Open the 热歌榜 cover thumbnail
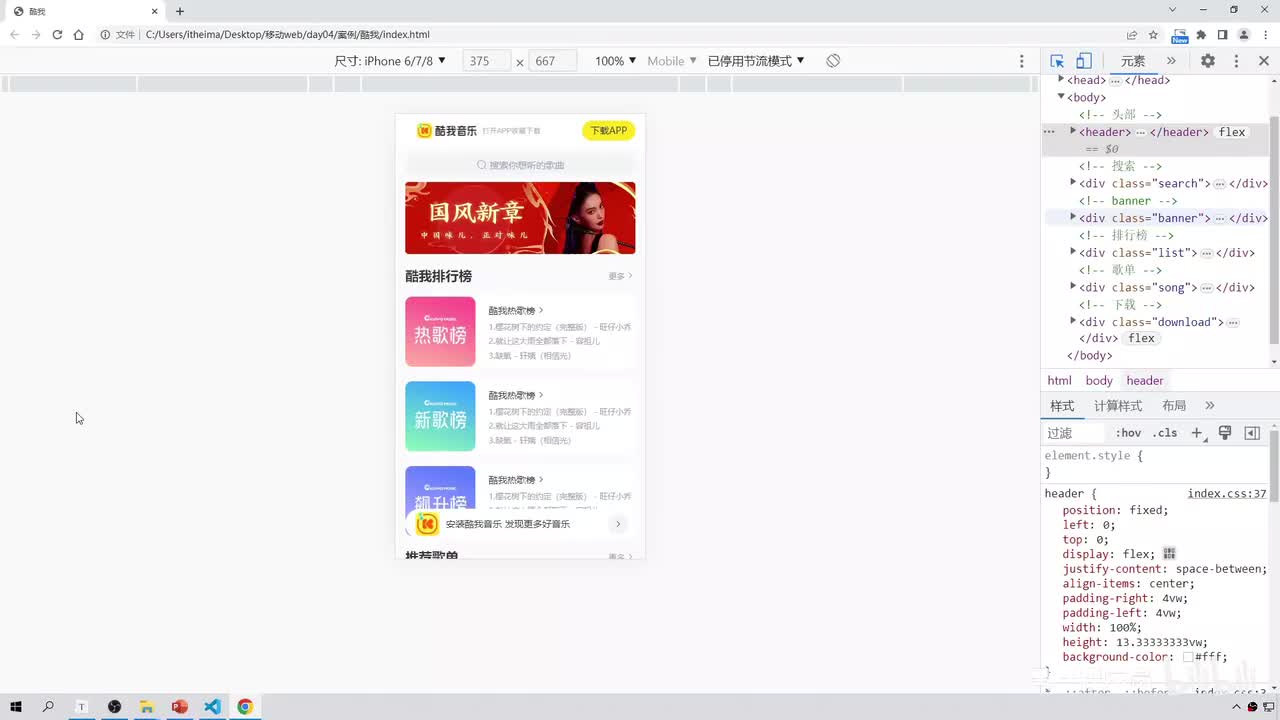1280x720 pixels. 440,331
